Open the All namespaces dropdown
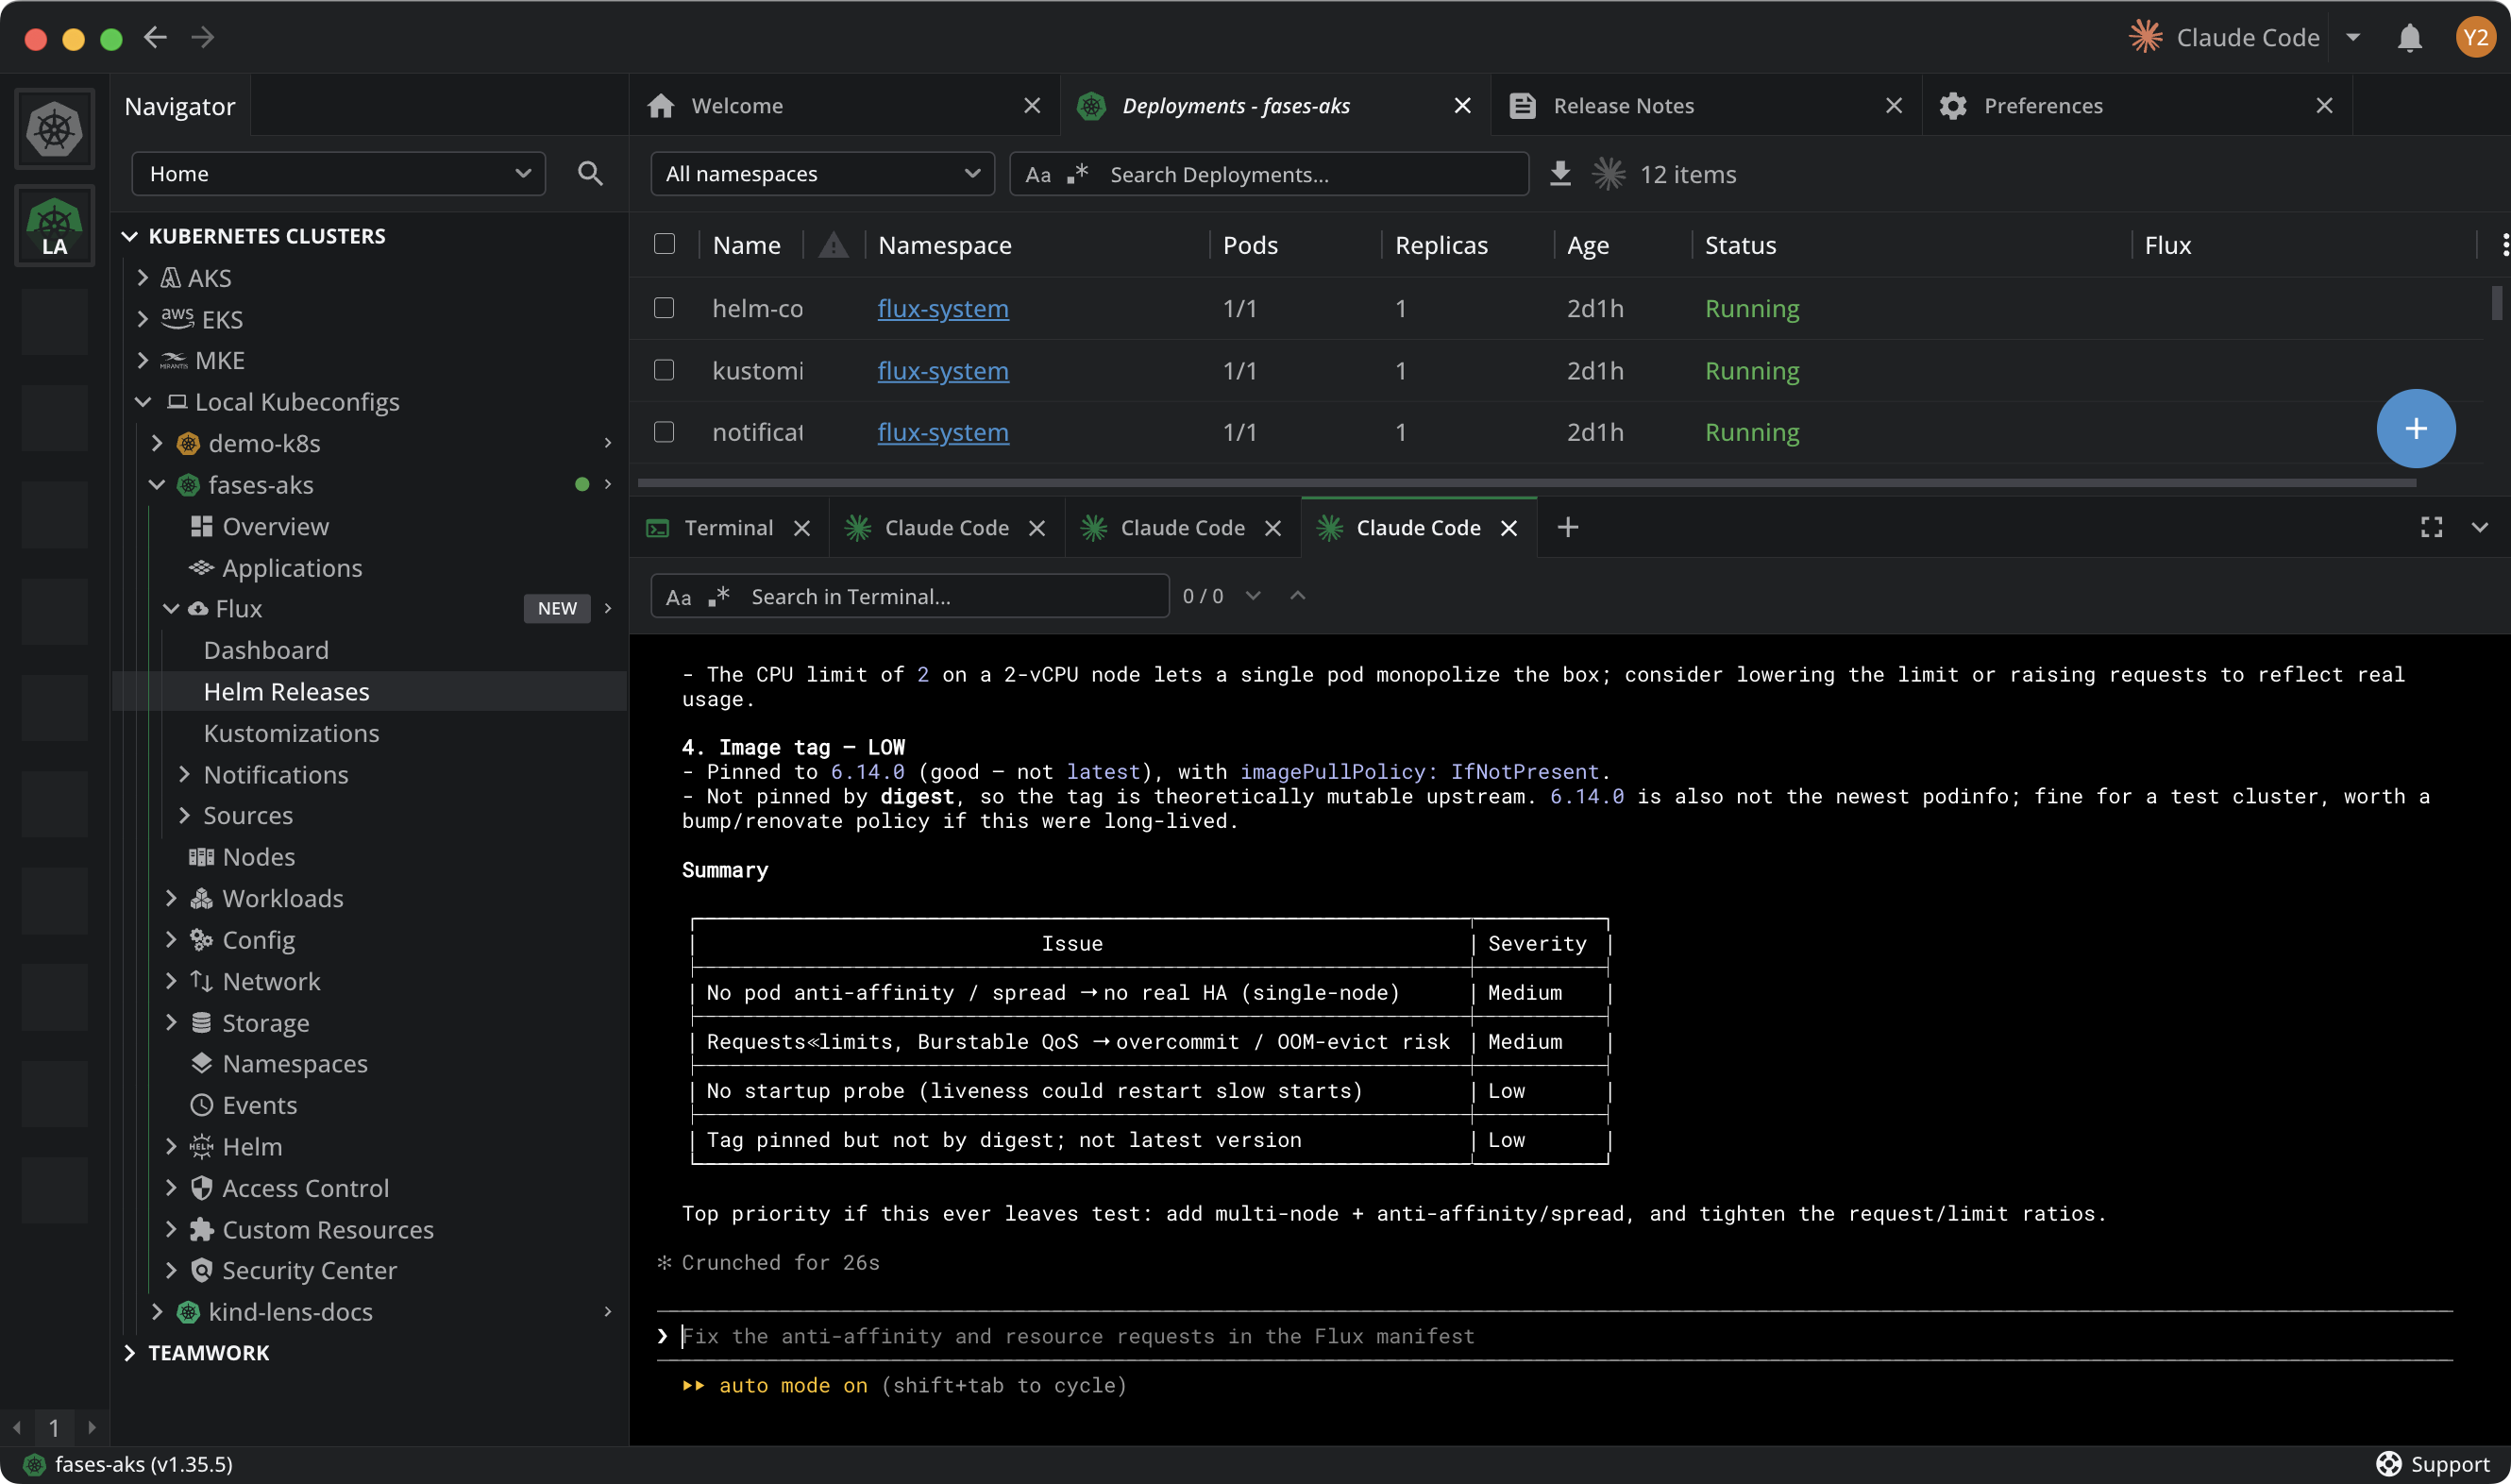The height and width of the screenshot is (1484, 2511). point(822,174)
